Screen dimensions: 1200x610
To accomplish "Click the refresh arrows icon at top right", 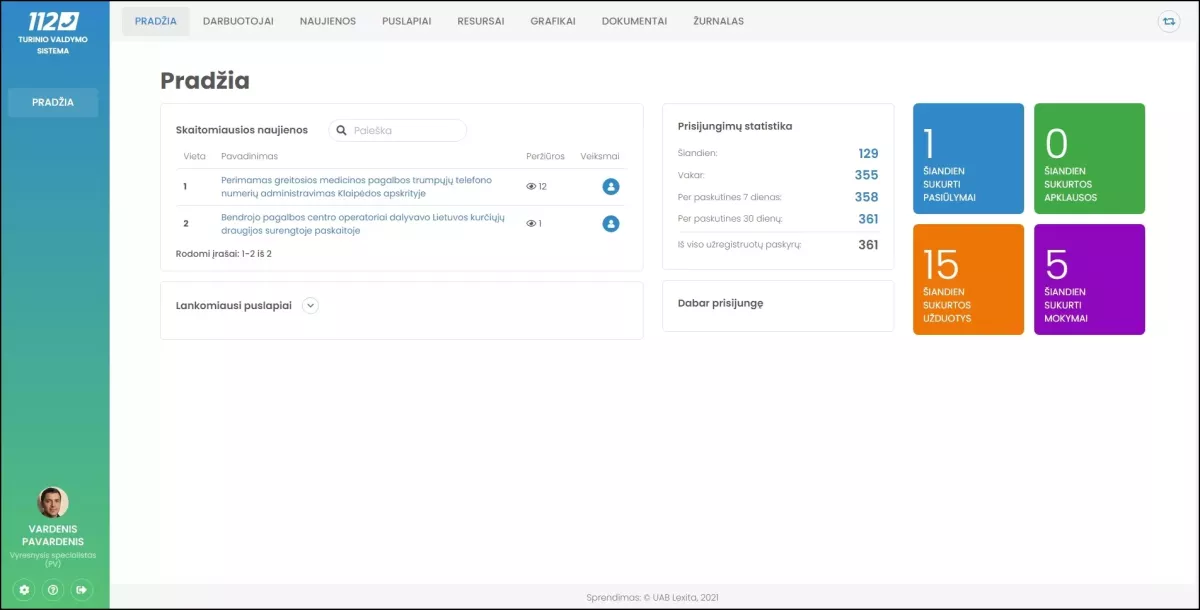I will click(1168, 21).
